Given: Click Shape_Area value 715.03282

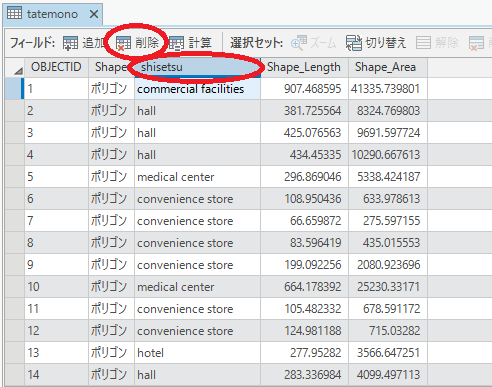Looking at the screenshot, I should [x=388, y=331].
